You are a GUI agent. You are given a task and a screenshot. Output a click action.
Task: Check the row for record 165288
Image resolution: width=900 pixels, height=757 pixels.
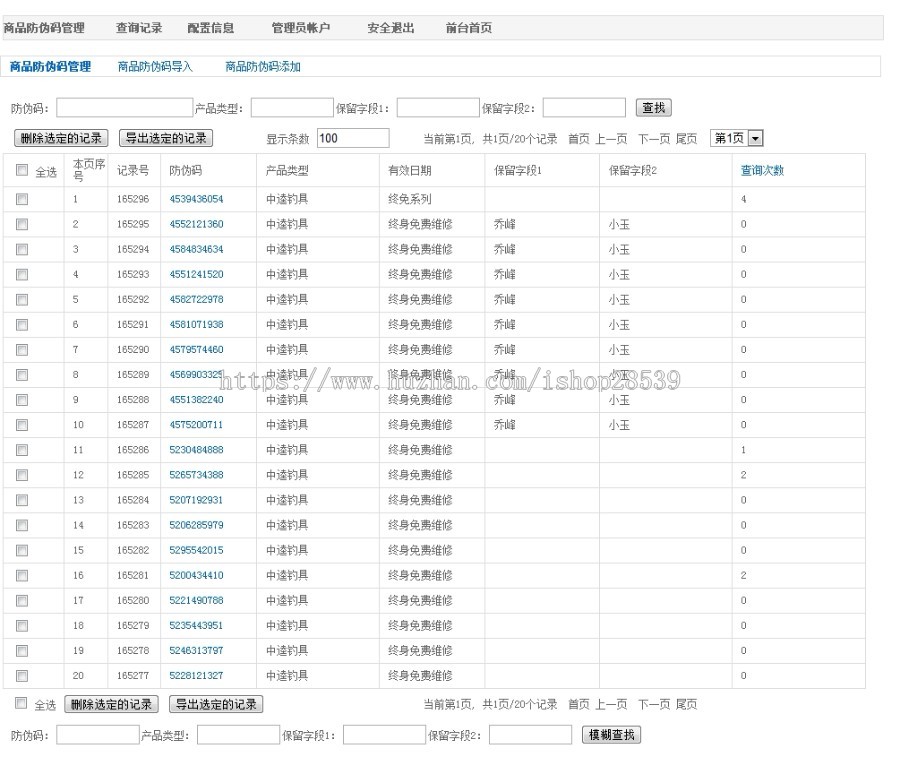coord(22,400)
